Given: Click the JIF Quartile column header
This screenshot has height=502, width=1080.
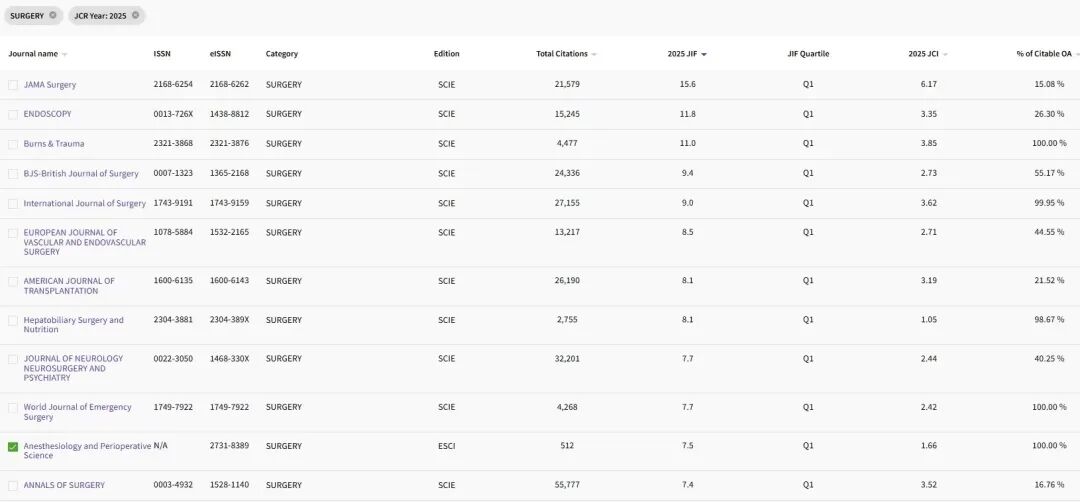Looking at the screenshot, I should [x=808, y=54].
